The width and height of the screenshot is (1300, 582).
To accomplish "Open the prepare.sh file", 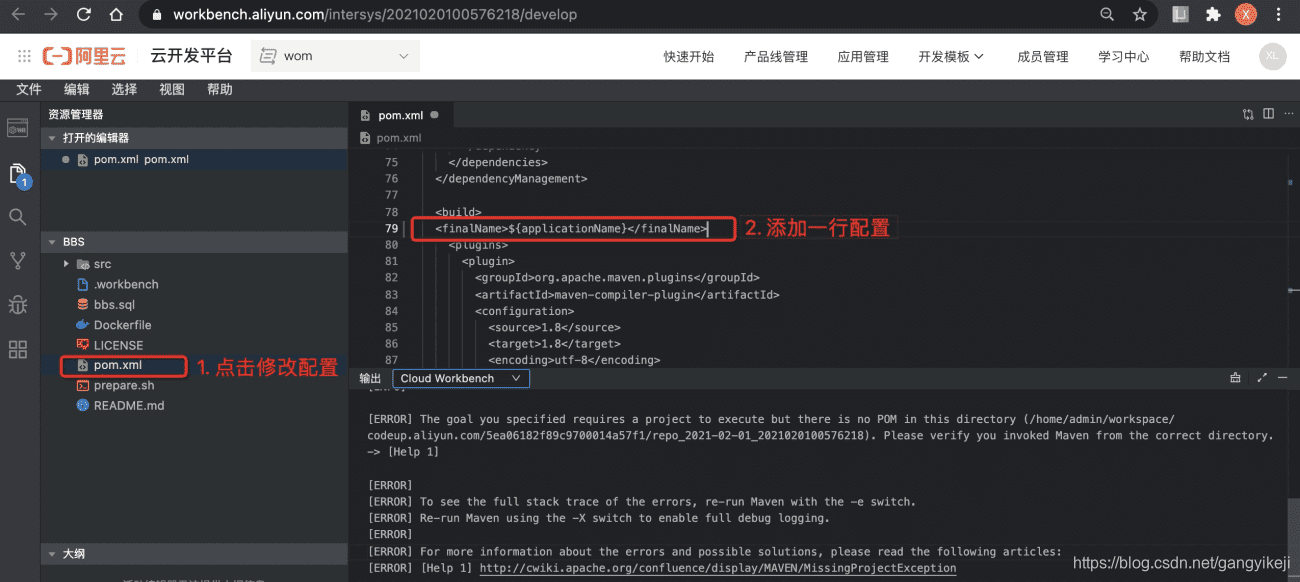I will [124, 385].
